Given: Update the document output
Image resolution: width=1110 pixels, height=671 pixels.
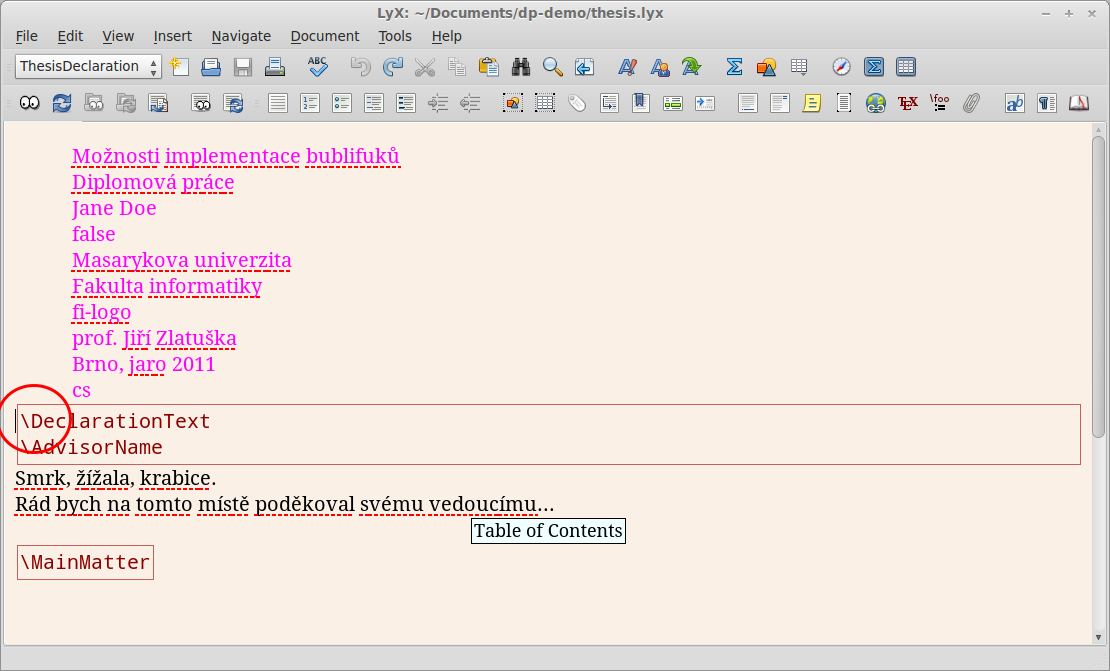Looking at the screenshot, I should (x=62, y=103).
